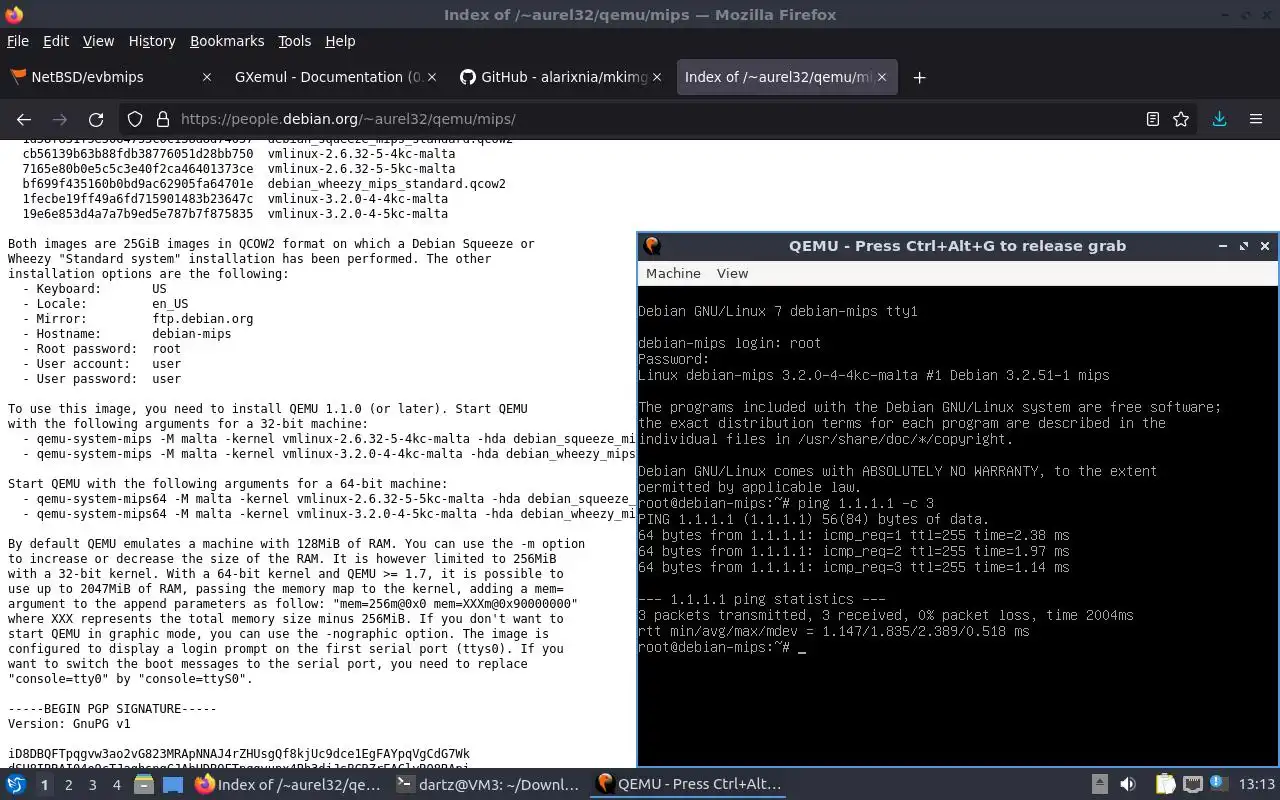Click inside the QEMU terminal display
1280x800 pixels.
958,525
